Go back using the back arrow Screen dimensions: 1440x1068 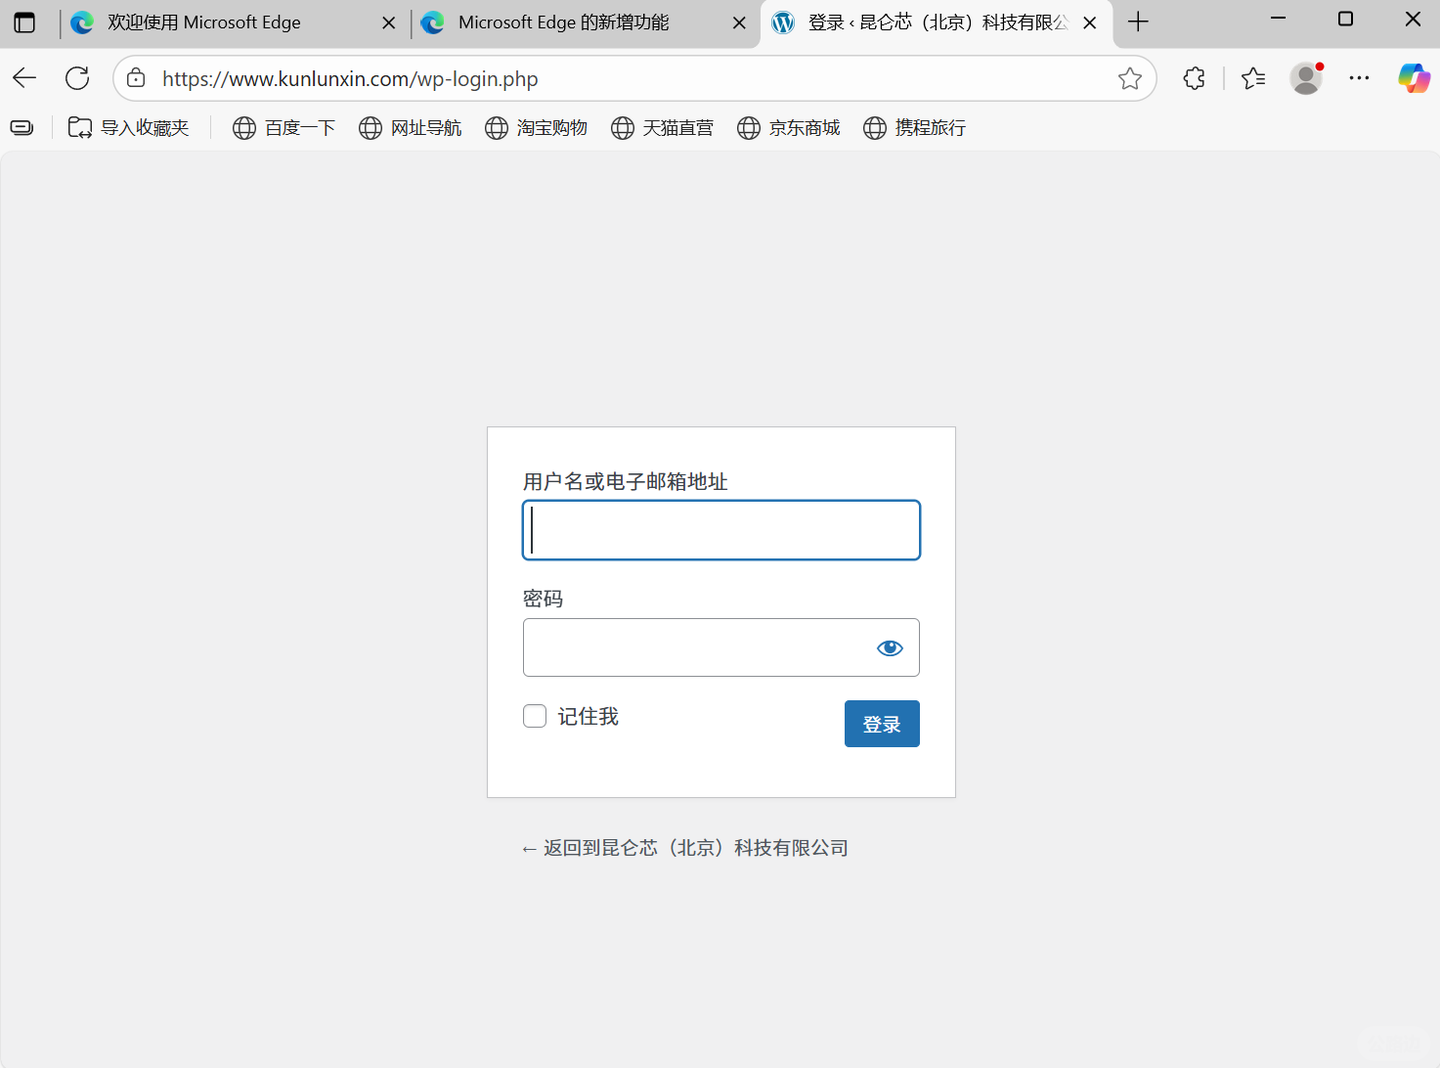tap(25, 78)
